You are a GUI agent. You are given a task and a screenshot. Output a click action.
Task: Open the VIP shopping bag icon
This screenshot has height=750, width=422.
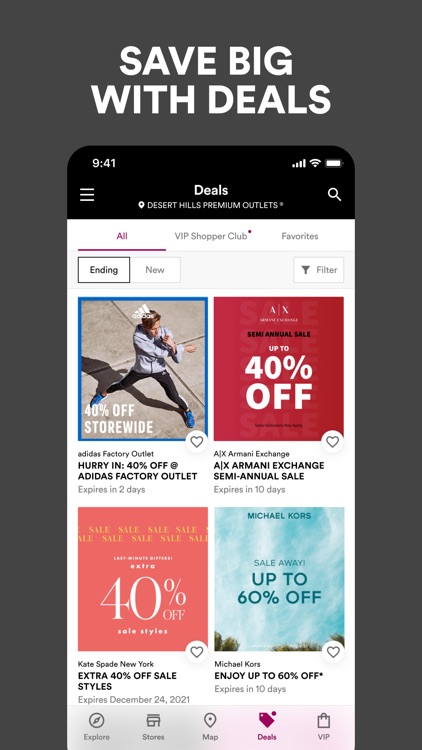click(x=324, y=720)
